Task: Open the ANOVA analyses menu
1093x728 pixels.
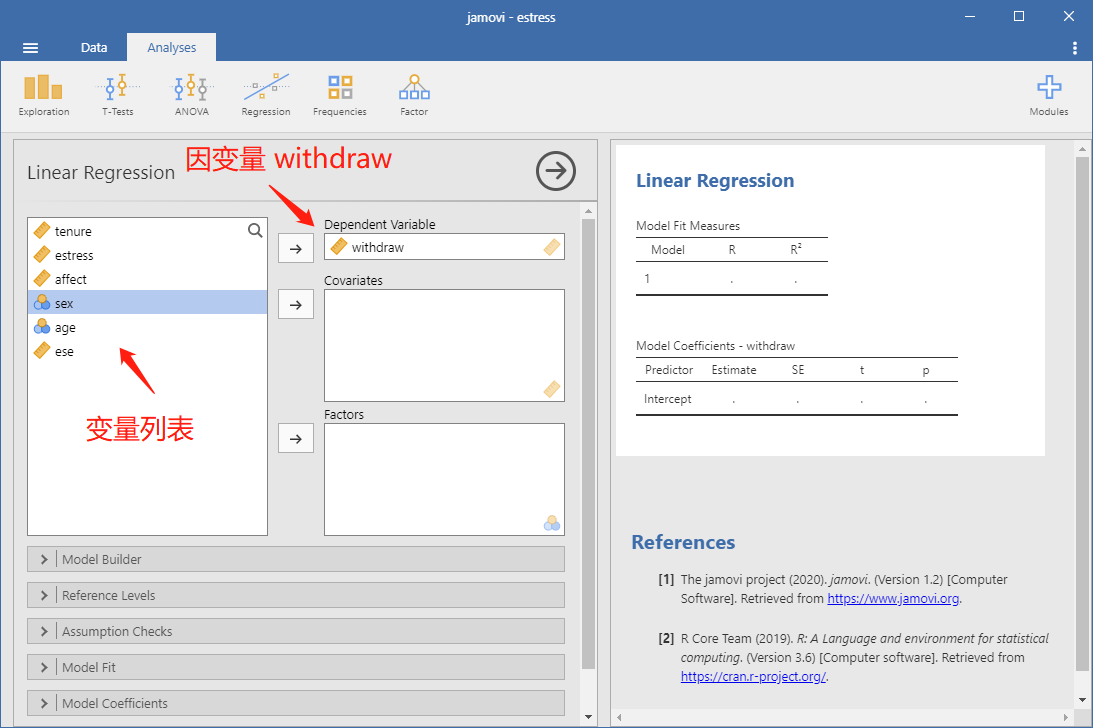Action: pyautogui.click(x=192, y=96)
